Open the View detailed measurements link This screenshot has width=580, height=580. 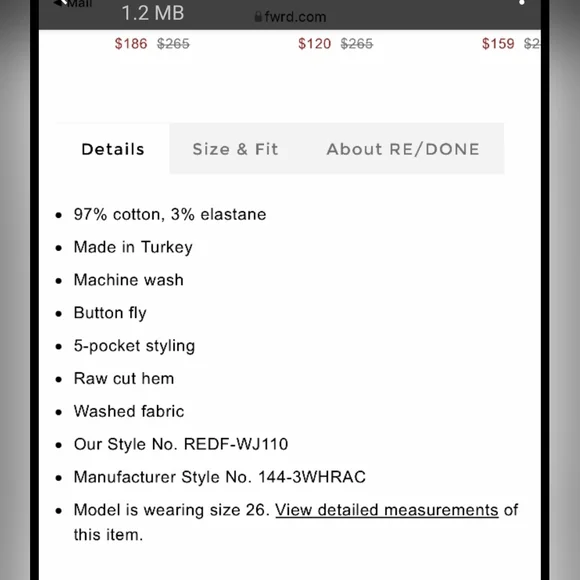click(387, 510)
